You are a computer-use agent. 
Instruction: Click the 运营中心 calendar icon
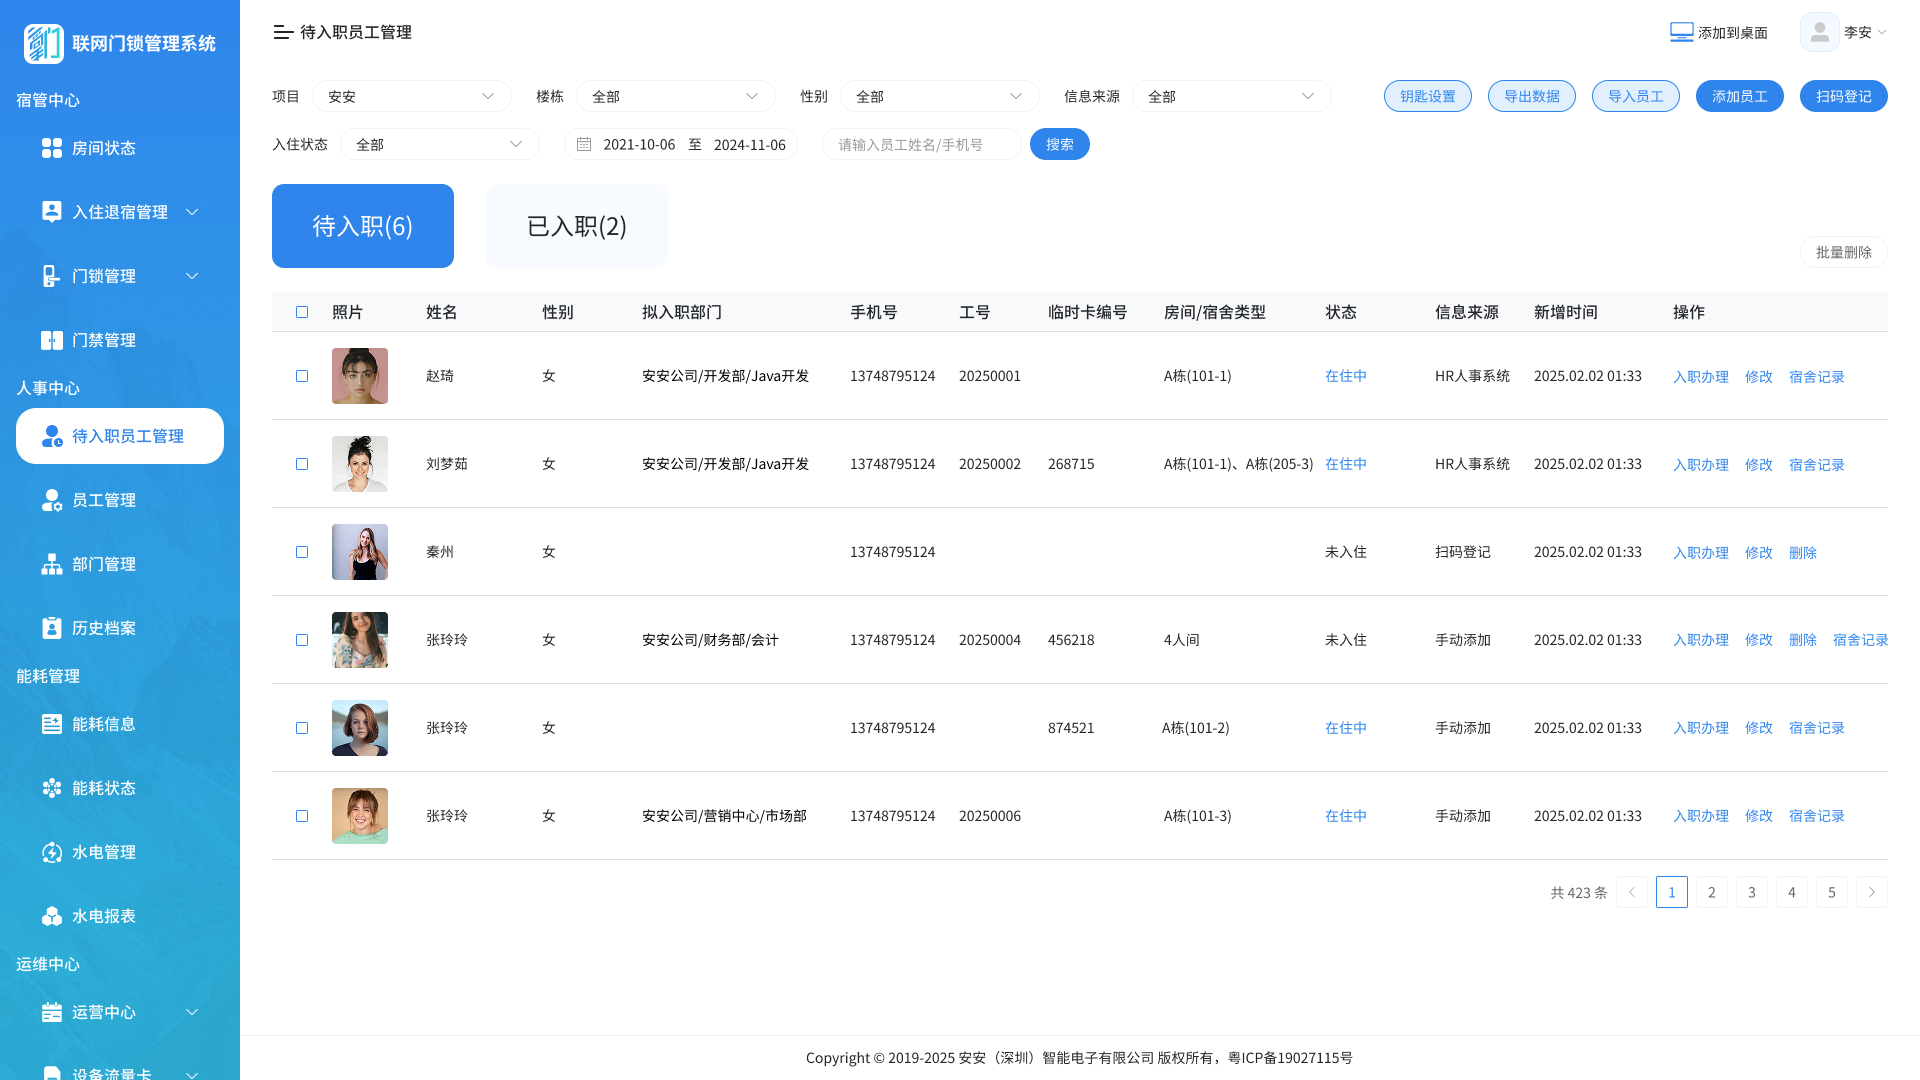(x=52, y=1012)
